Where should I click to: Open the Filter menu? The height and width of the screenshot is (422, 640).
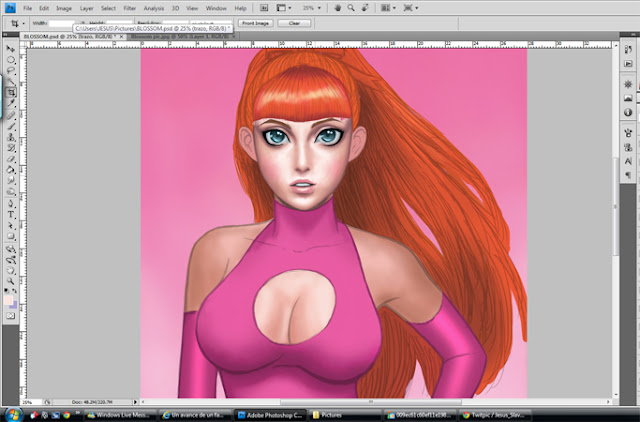(129, 8)
